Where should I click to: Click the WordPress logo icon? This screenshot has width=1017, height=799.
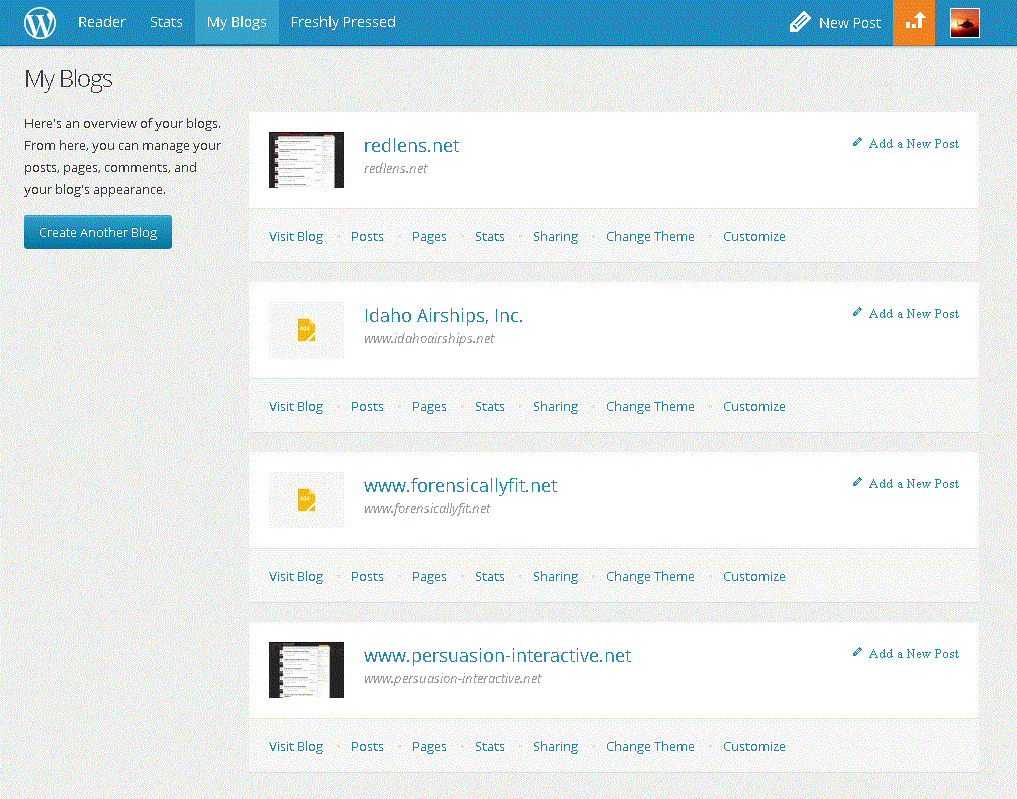tap(40, 22)
